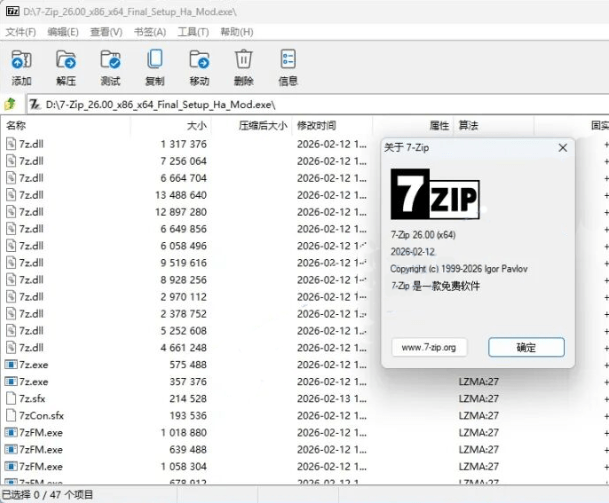Click the 移动 (Move) toolbar icon
Viewport: 609px width, 503px height.
coord(199,59)
